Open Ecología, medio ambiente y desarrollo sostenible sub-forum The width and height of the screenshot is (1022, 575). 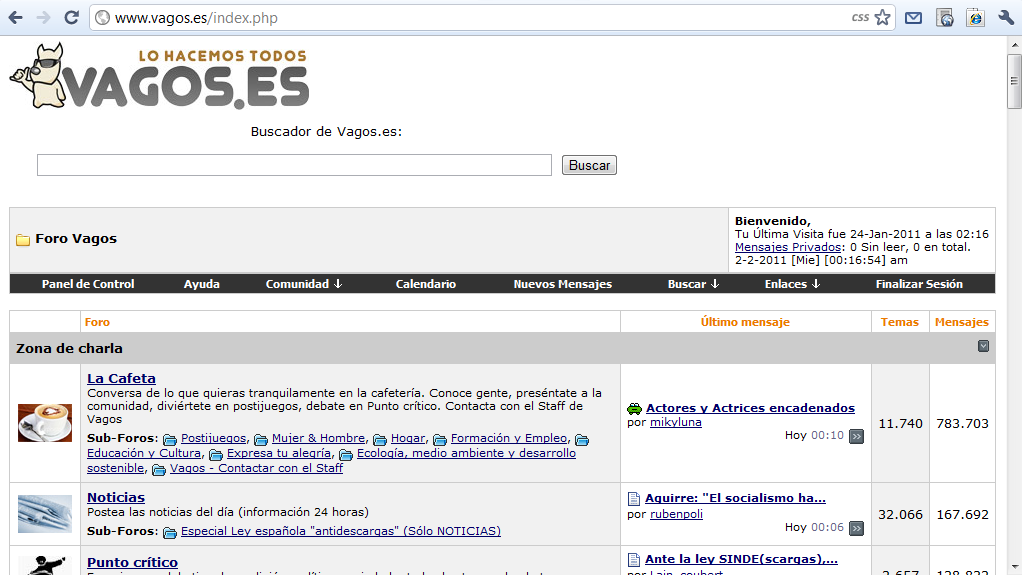point(332,460)
